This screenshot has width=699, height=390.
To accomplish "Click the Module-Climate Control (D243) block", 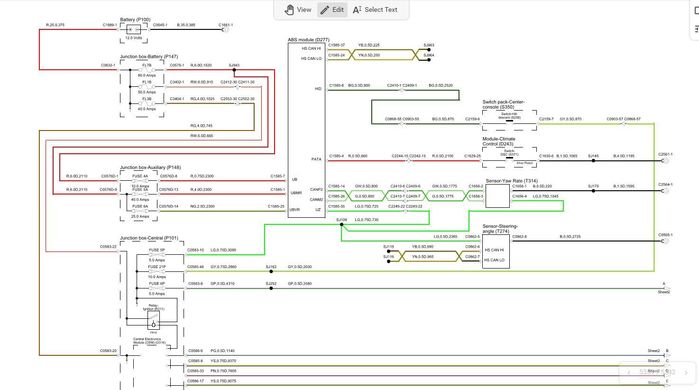I will coord(510,157).
